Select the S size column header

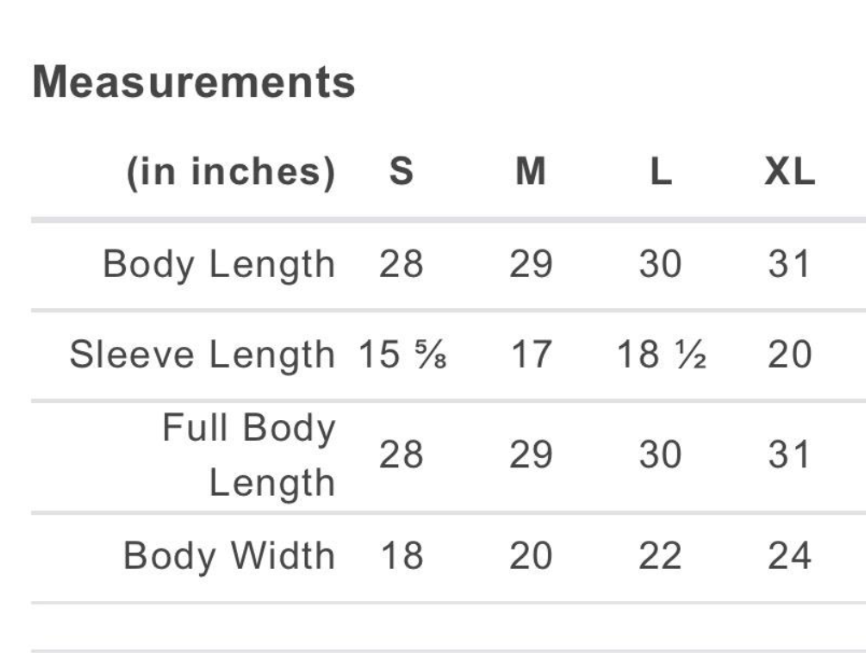click(402, 171)
